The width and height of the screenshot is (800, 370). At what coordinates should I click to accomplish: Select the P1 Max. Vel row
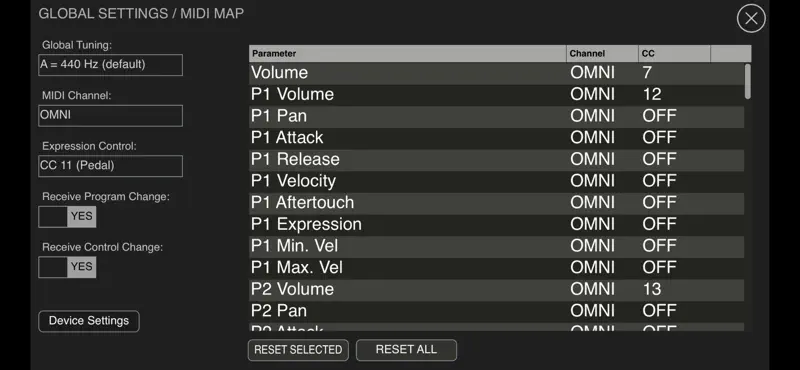pyautogui.click(x=496, y=268)
